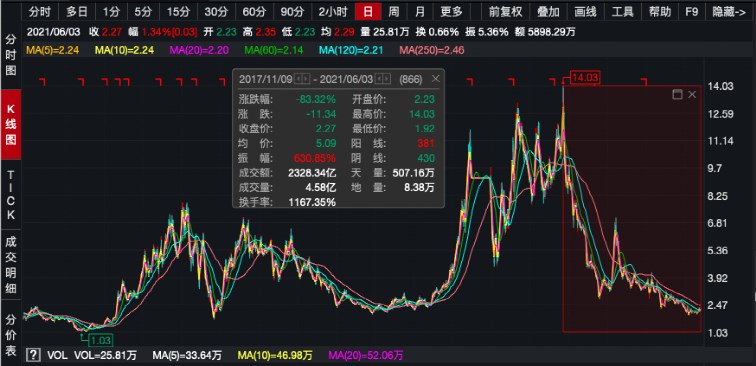Toggle the 叠加 overlay option

tap(548, 12)
